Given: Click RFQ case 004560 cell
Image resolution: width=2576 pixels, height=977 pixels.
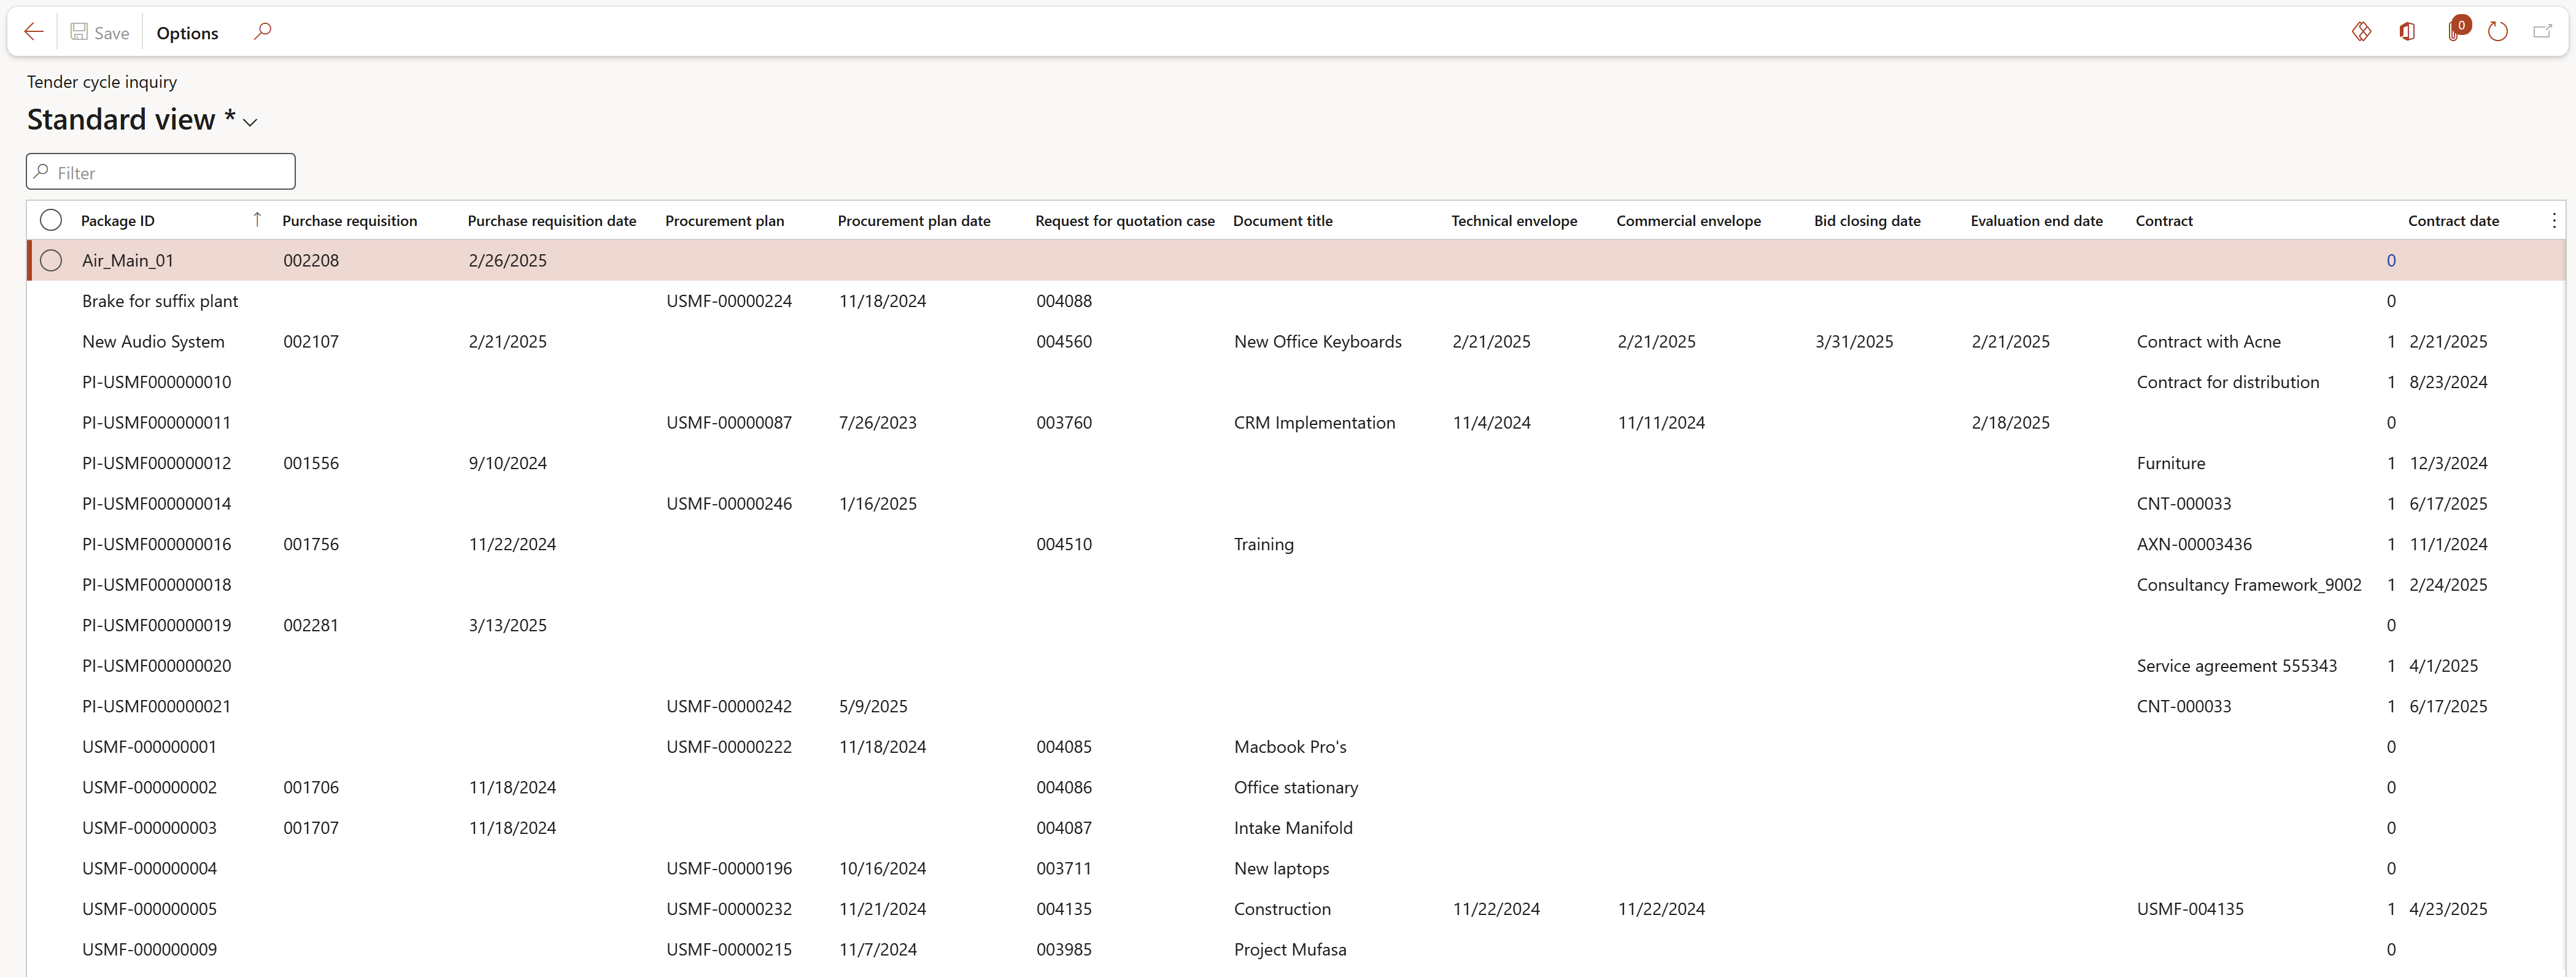Looking at the screenshot, I should coord(1063,341).
